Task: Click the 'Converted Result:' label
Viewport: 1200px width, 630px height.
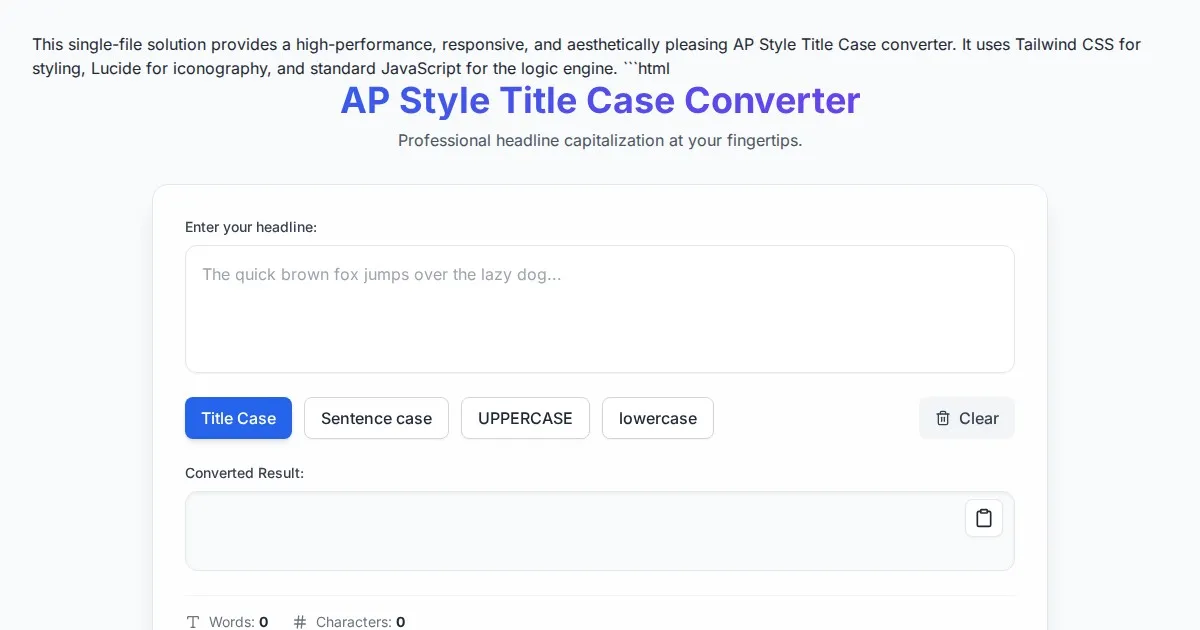Action: pos(244,473)
